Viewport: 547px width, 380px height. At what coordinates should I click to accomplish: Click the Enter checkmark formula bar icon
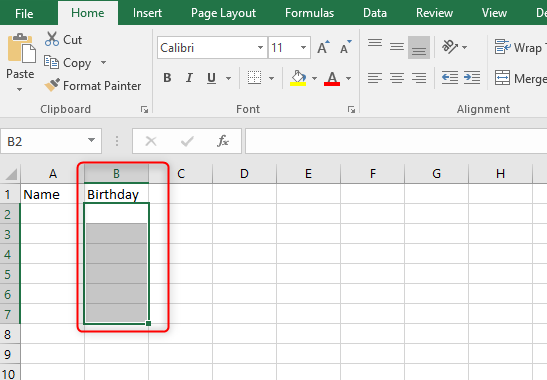(x=187, y=141)
